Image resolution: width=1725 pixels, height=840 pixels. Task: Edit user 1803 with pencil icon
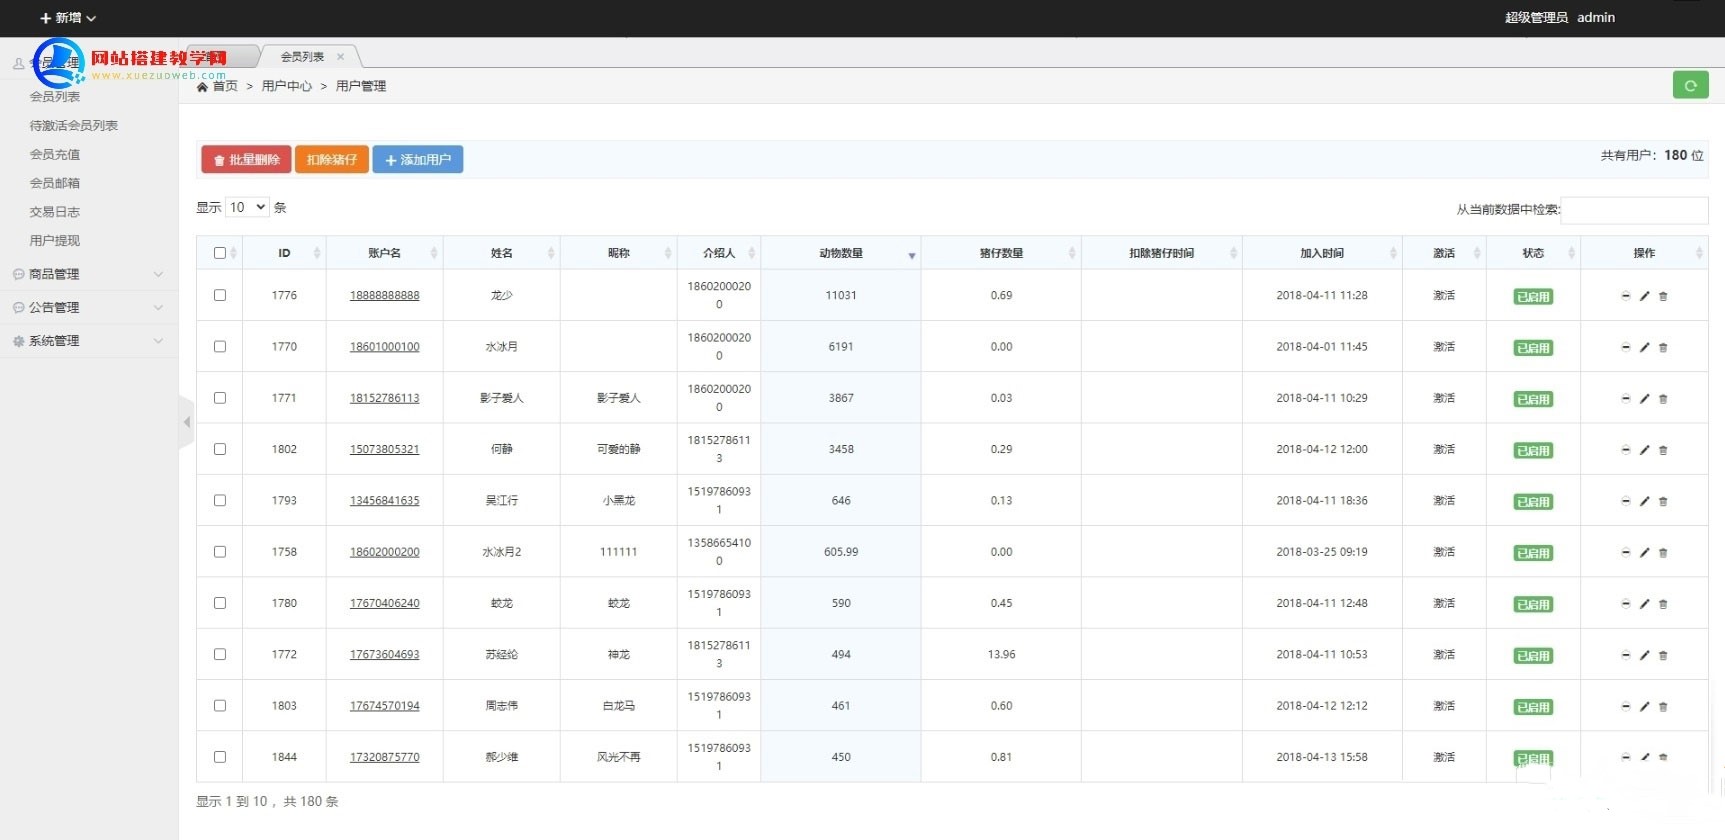pyautogui.click(x=1644, y=706)
